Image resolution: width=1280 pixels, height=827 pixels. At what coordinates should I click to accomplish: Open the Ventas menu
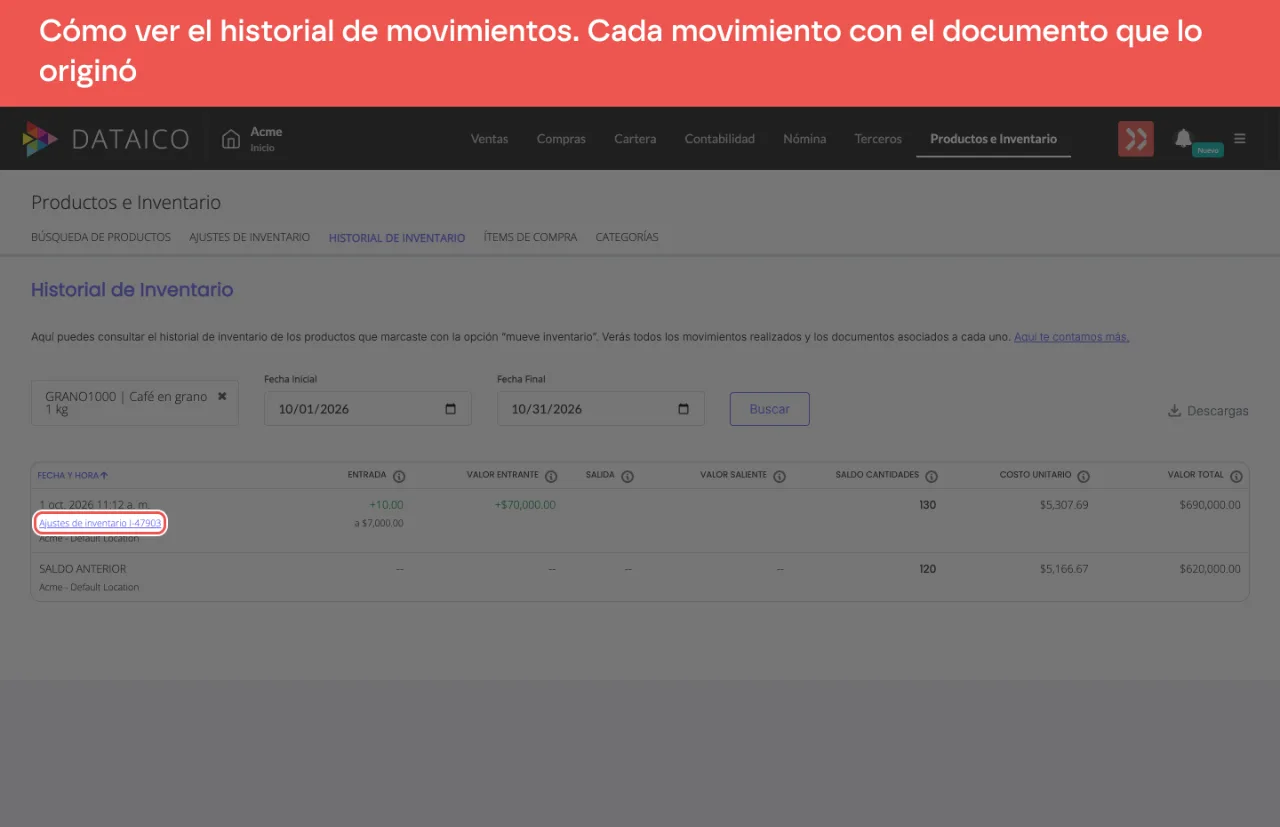489,139
